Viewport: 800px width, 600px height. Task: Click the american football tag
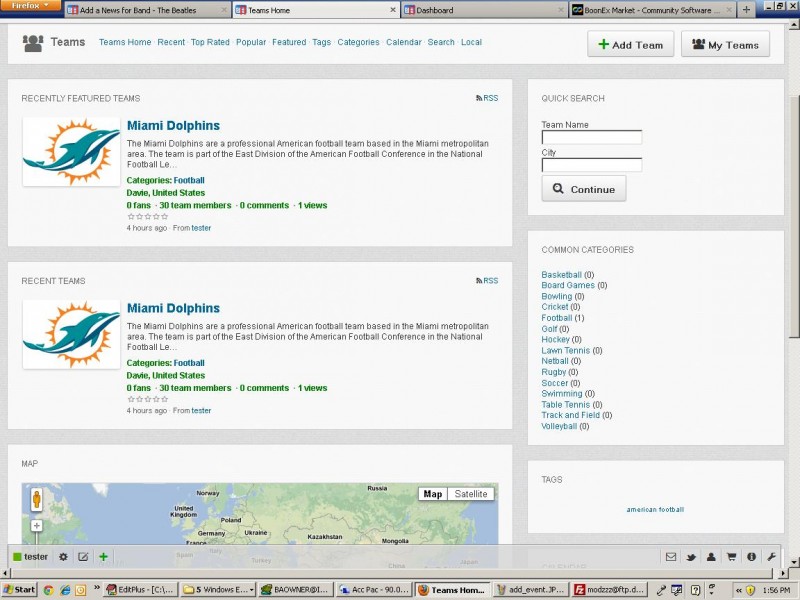(655, 509)
